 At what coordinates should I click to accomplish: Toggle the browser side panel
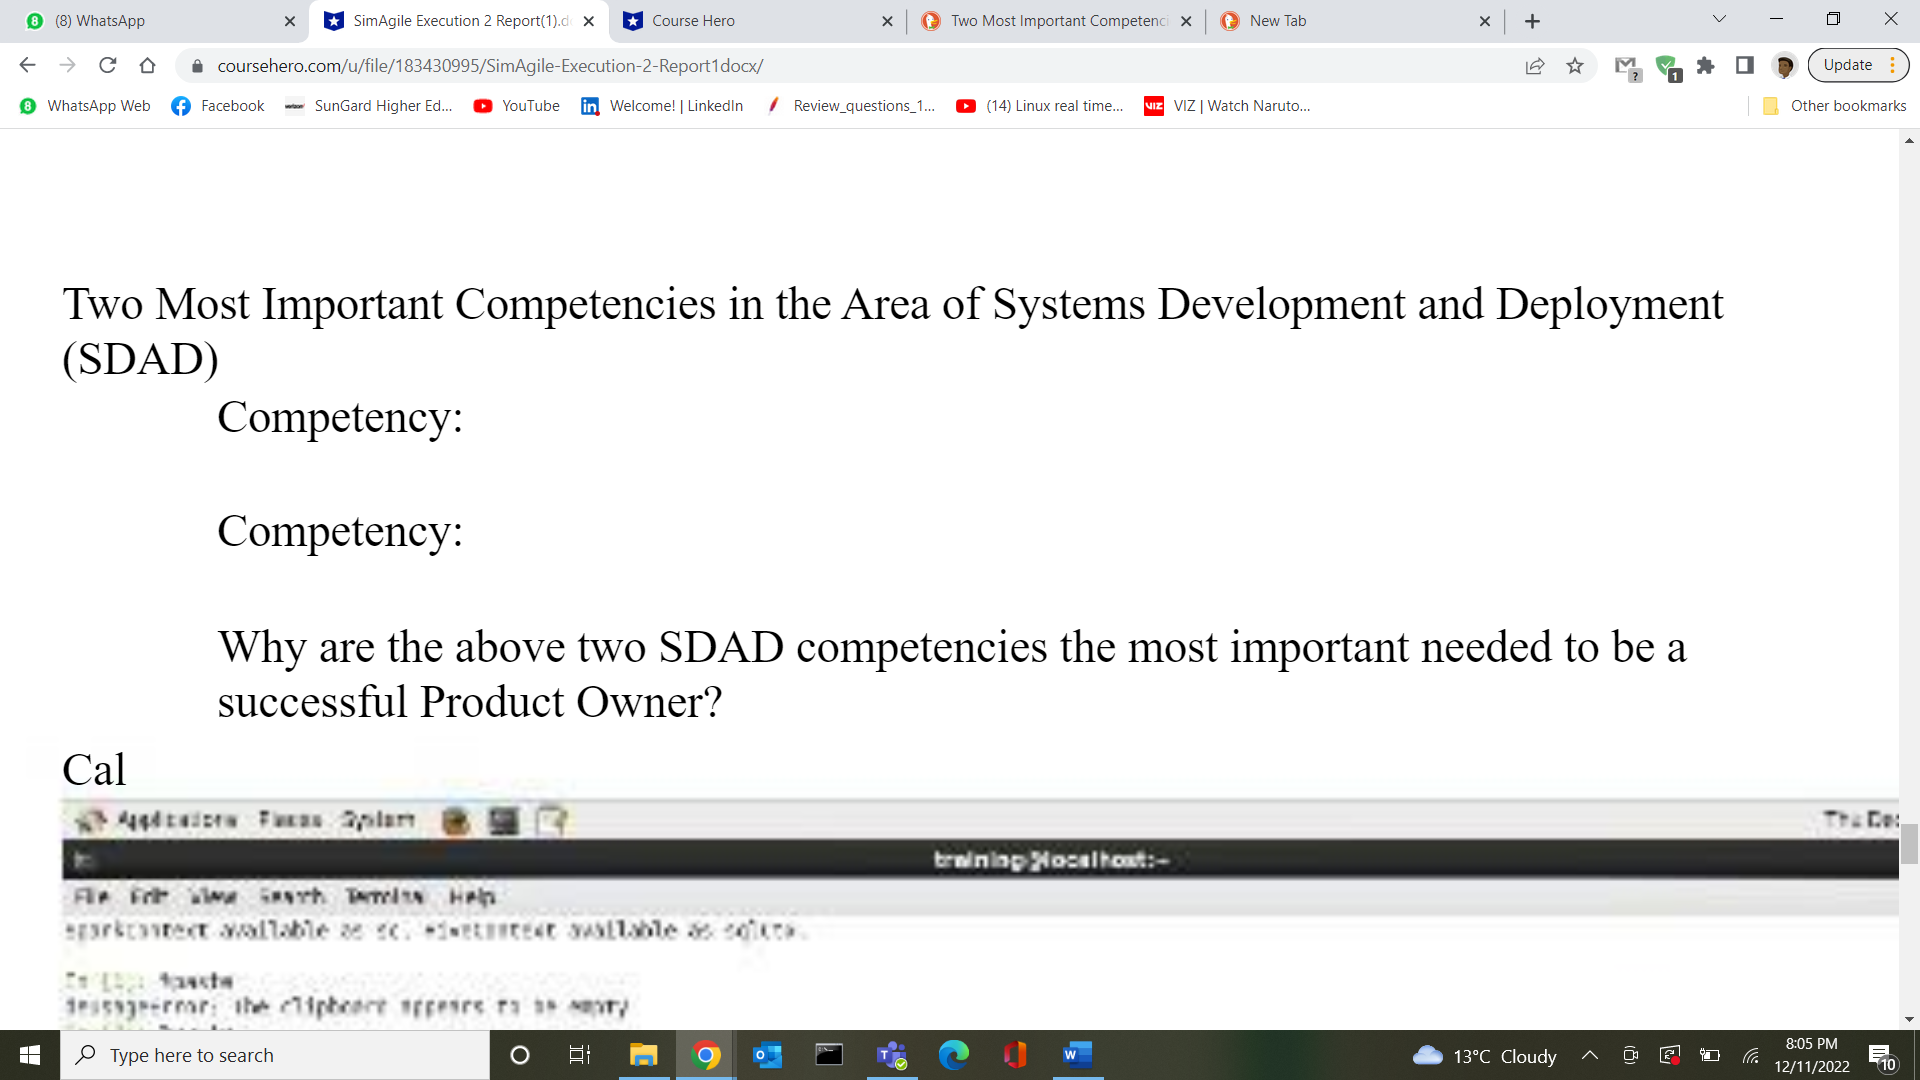(1745, 66)
